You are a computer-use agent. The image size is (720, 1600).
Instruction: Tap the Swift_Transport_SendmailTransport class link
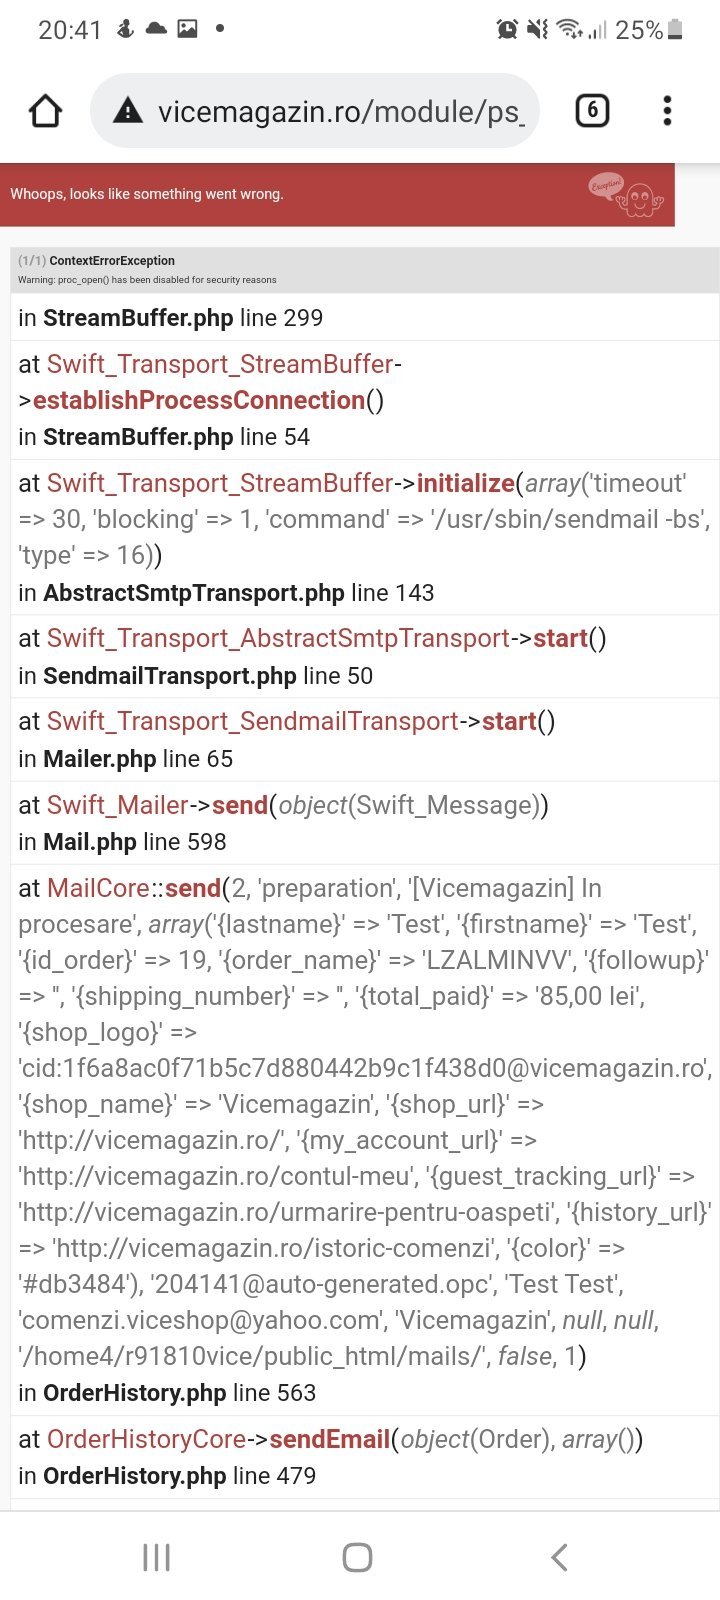(253, 722)
